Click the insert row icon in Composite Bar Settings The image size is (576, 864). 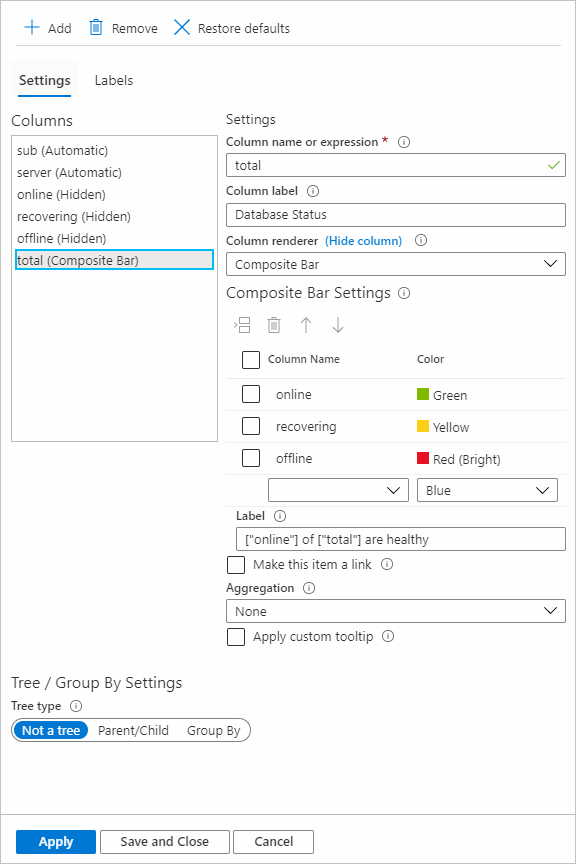242,325
